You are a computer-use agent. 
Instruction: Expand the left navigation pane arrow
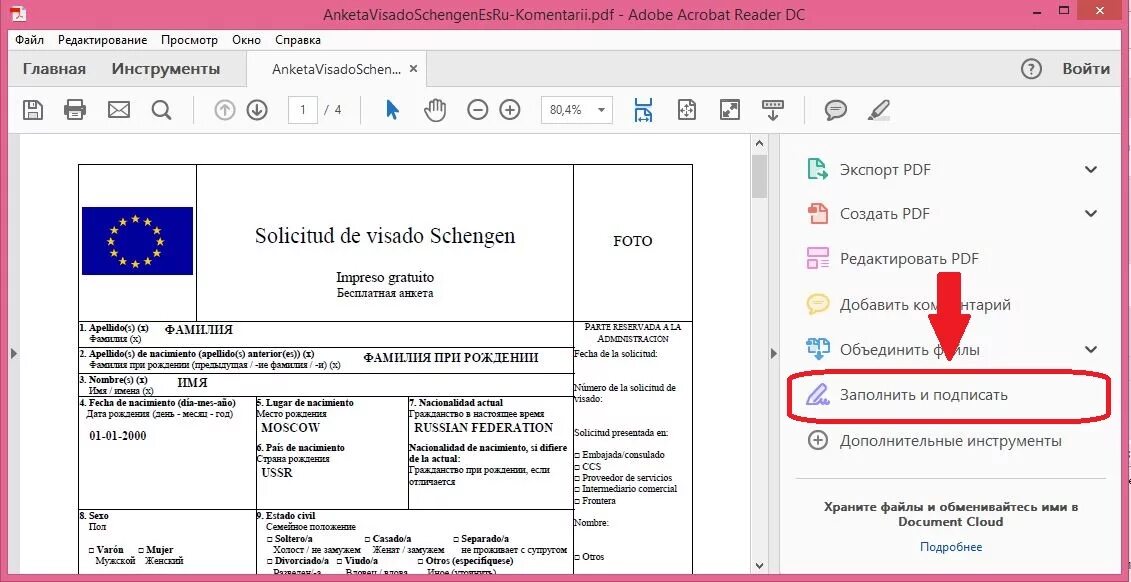13,353
